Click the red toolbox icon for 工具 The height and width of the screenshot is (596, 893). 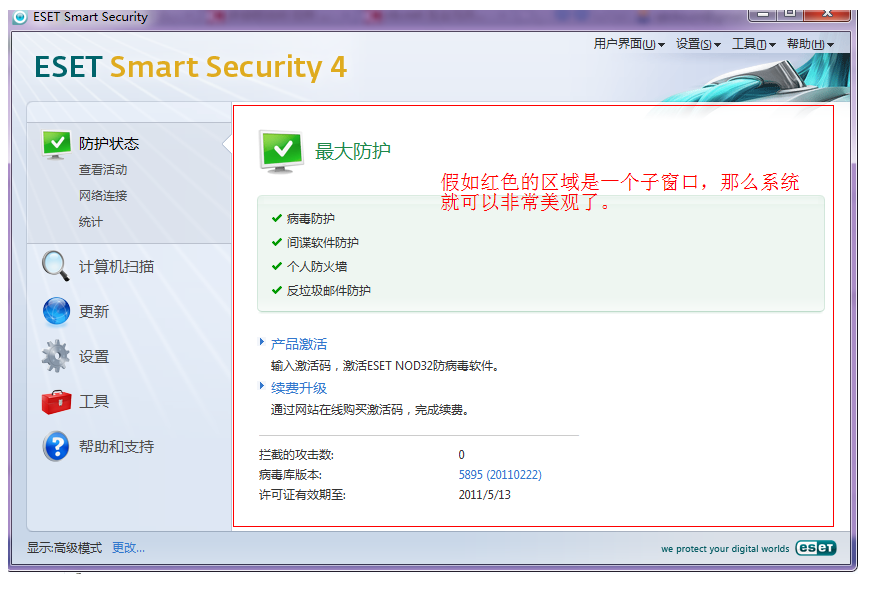point(56,402)
